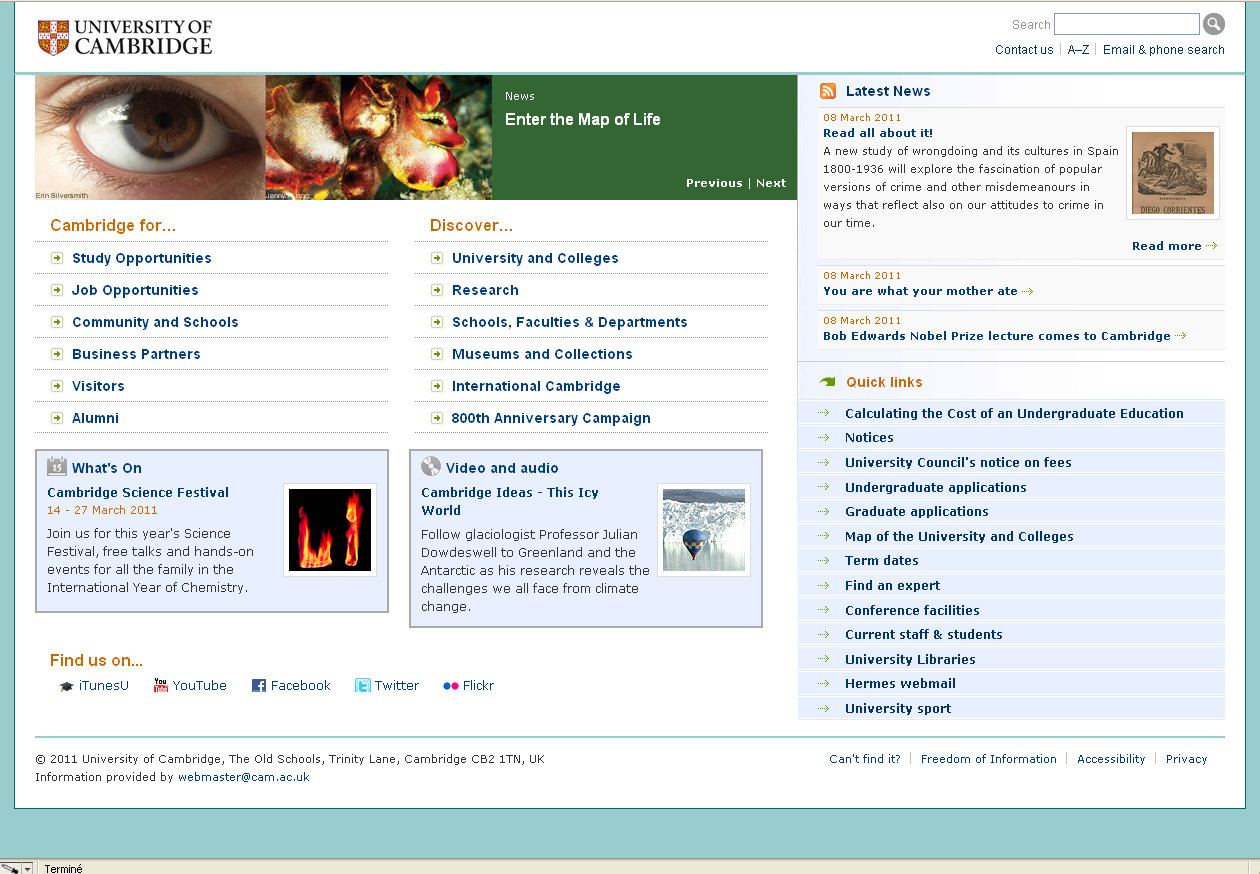Click in the Search text field
1260x874 pixels.
click(1127, 24)
